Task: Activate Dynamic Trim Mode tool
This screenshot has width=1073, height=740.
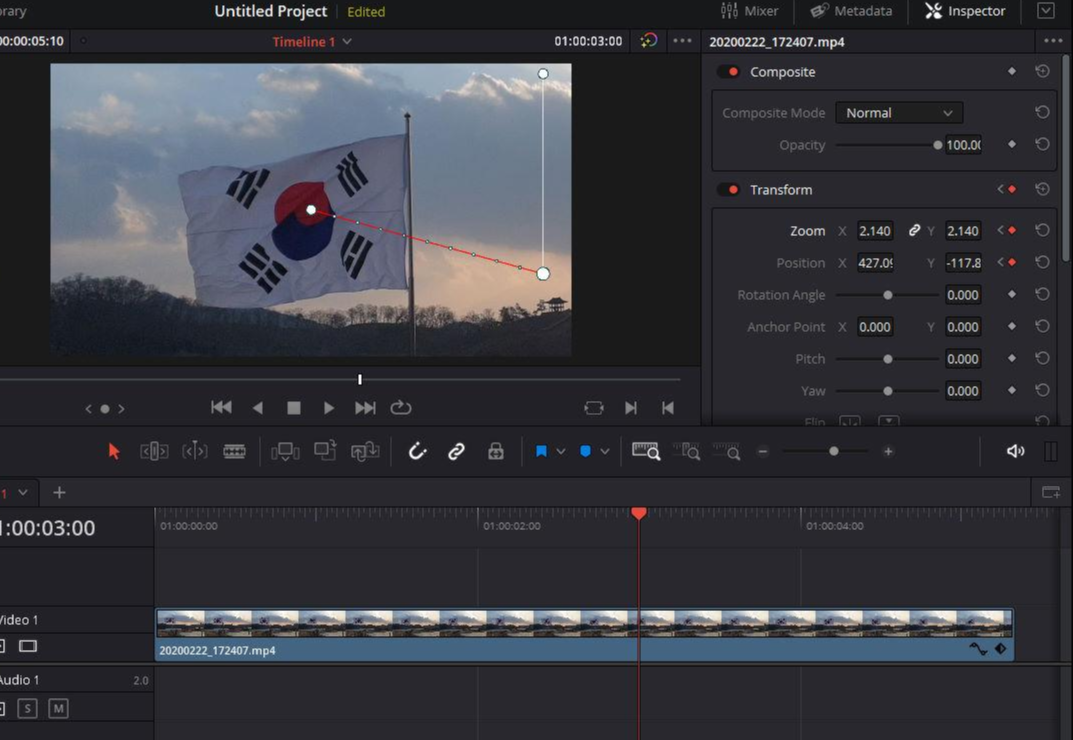Action: tap(194, 451)
